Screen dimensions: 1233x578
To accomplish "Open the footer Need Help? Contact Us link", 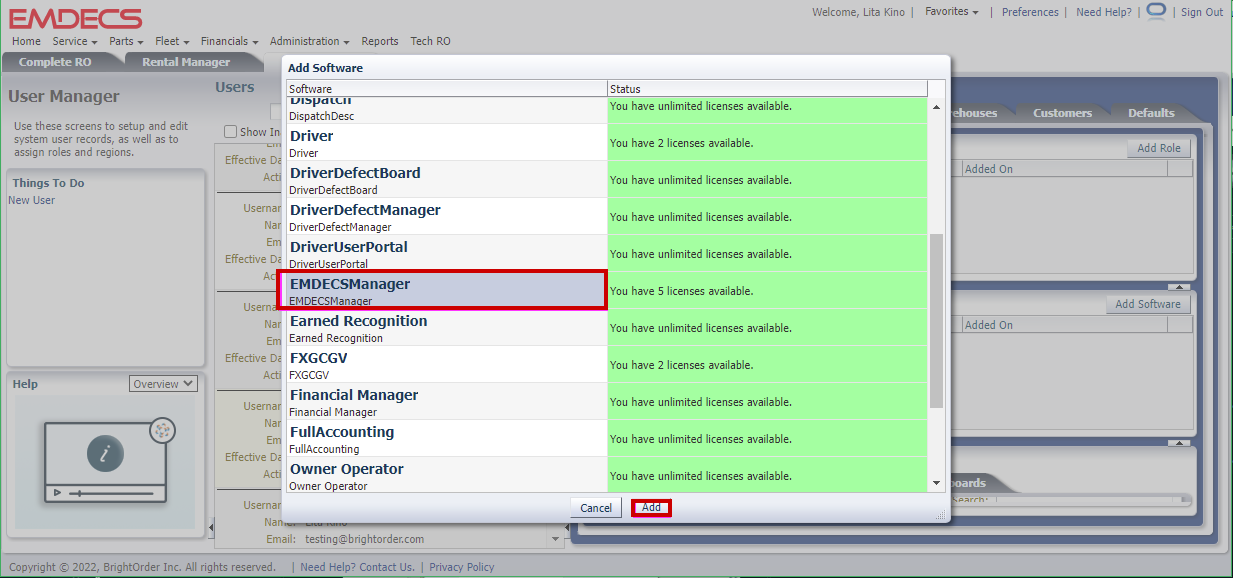I will pos(357,567).
